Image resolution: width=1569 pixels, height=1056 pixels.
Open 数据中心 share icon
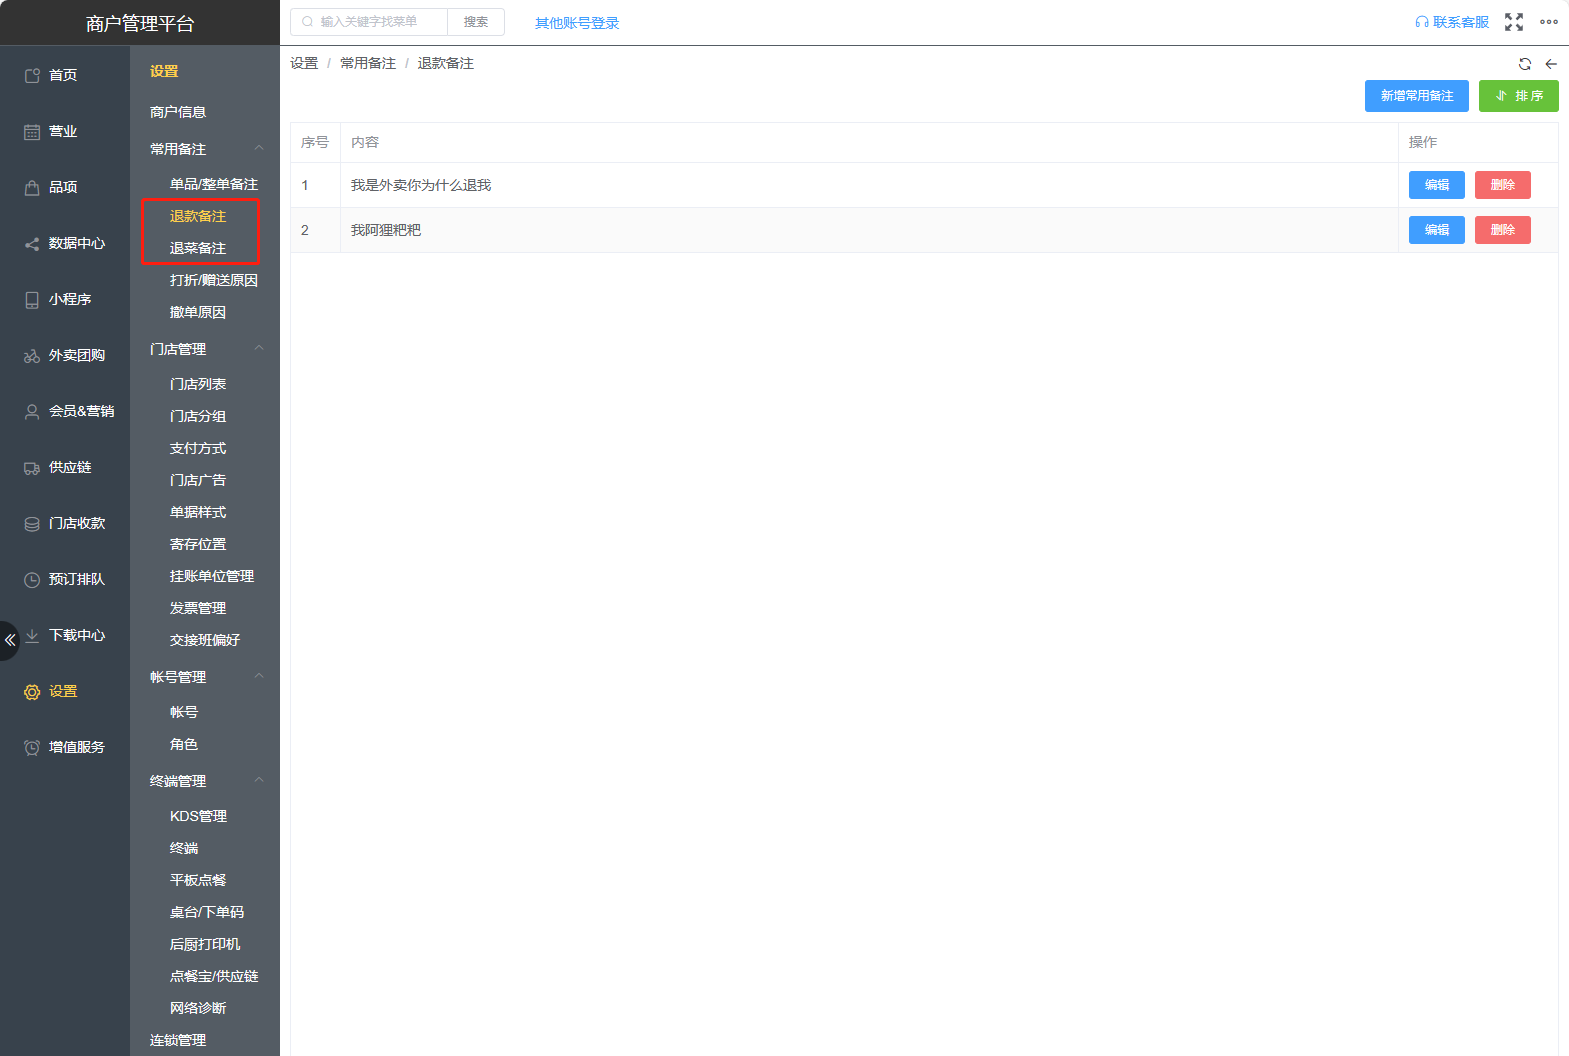(x=32, y=243)
